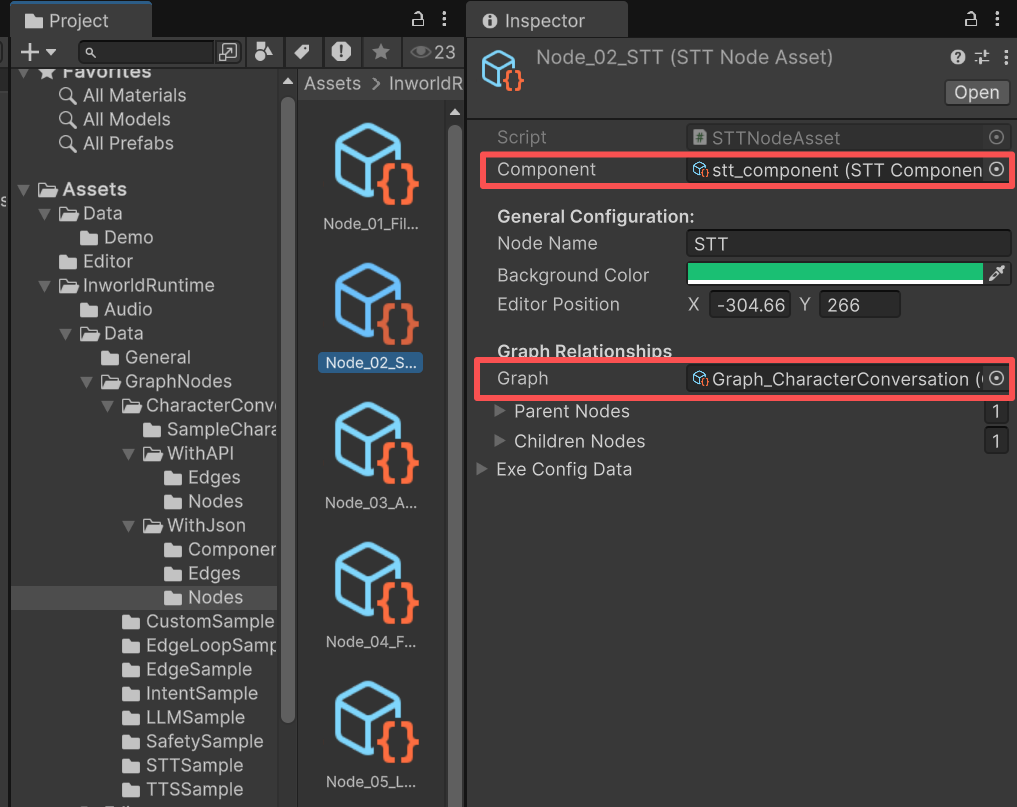1017x807 pixels.
Task: Select the IntentSample folder
Action: (189, 693)
